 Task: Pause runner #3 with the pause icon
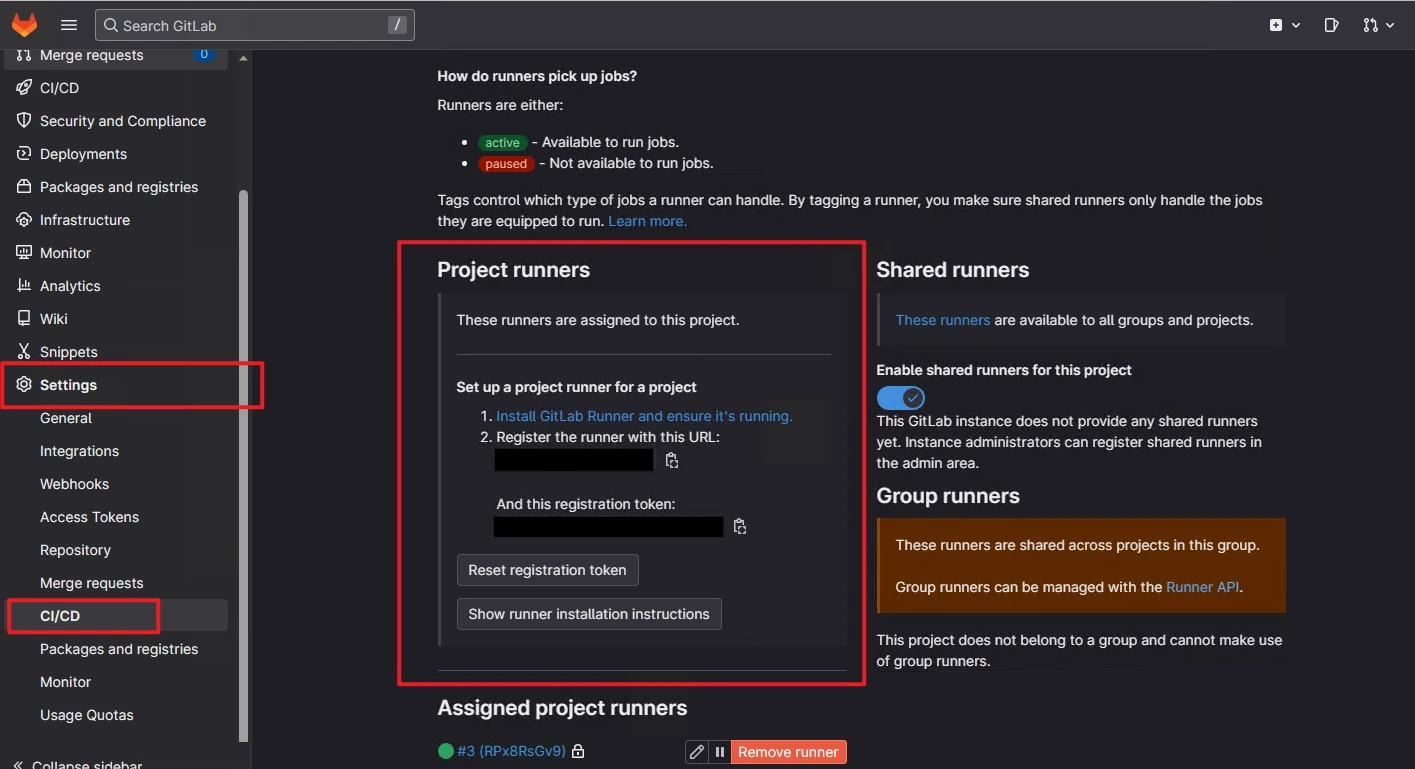[x=720, y=752]
